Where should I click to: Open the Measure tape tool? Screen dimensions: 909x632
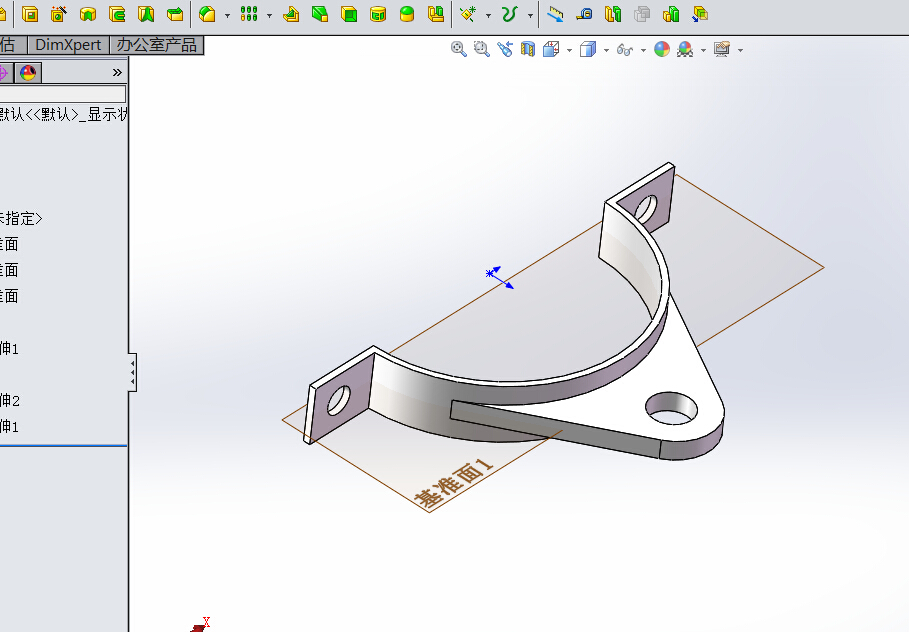pyautogui.click(x=584, y=14)
